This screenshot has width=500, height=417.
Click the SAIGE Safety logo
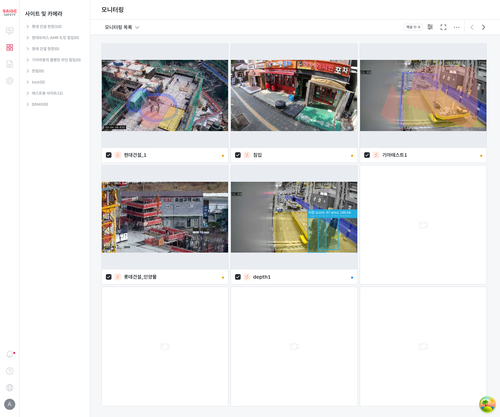click(x=10, y=12)
